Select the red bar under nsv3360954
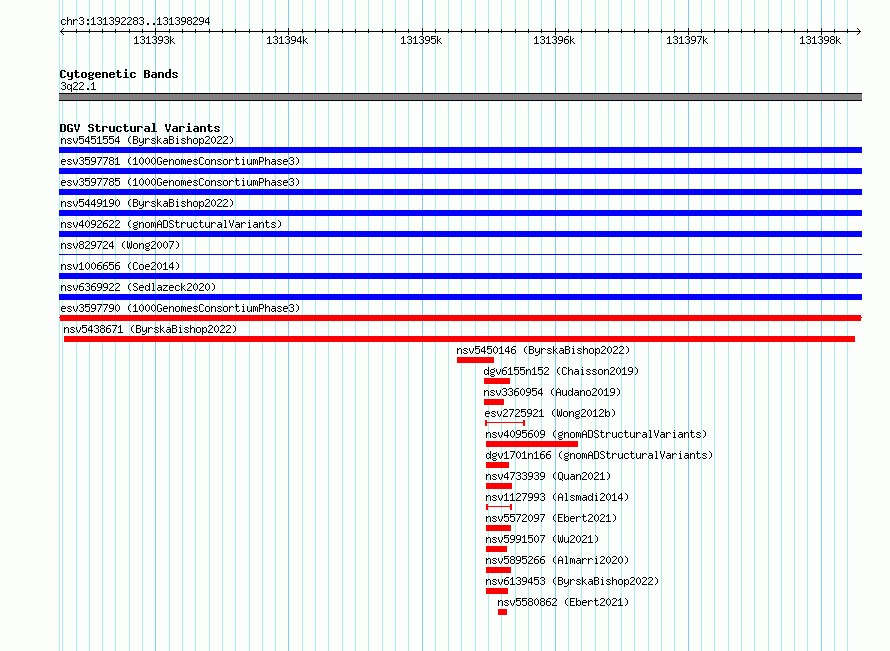This screenshot has width=890, height=651. click(494, 402)
